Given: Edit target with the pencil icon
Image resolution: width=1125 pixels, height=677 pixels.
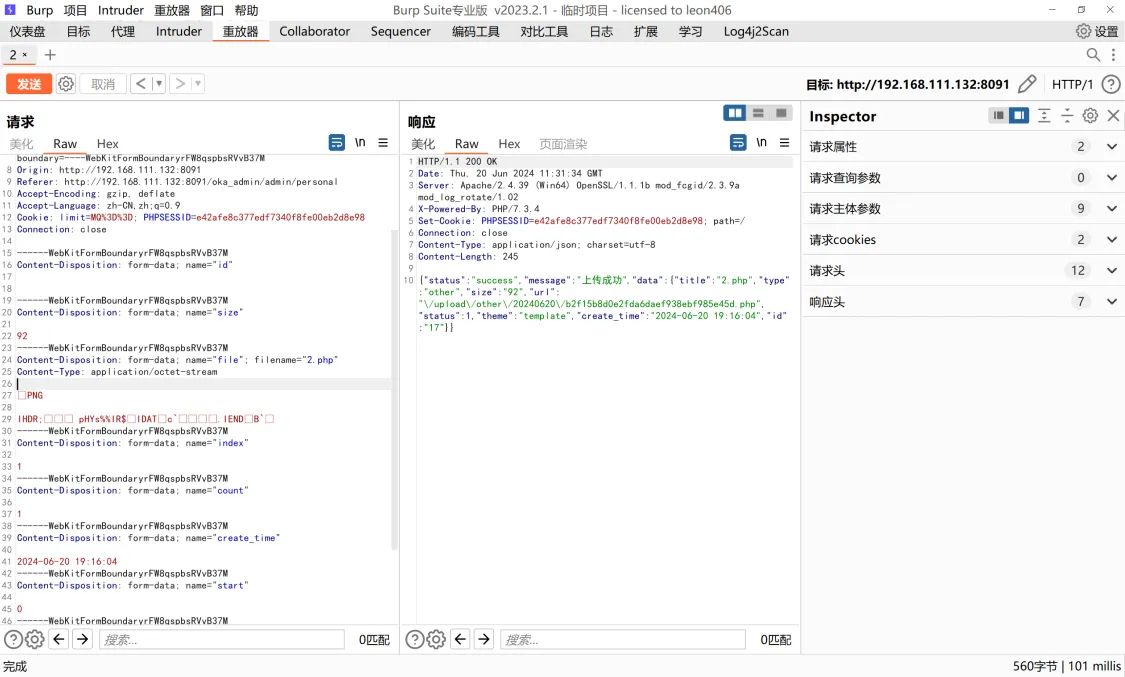Looking at the screenshot, I should click(x=1027, y=84).
